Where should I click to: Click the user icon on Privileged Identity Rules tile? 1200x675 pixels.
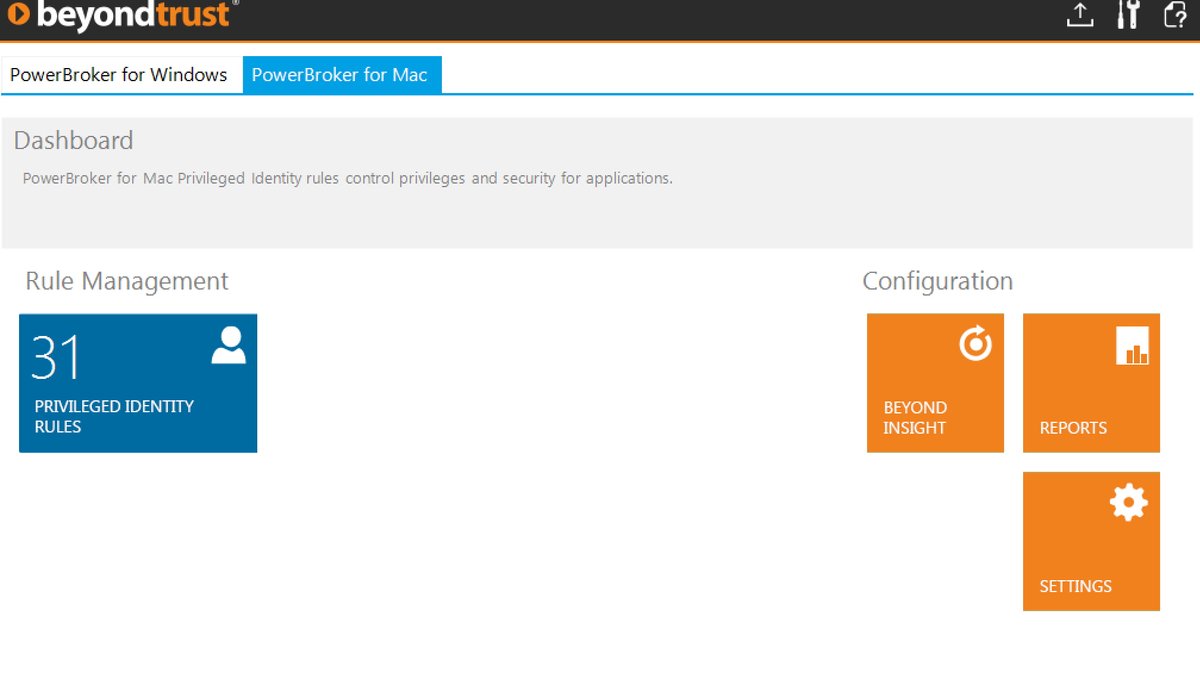tap(228, 345)
